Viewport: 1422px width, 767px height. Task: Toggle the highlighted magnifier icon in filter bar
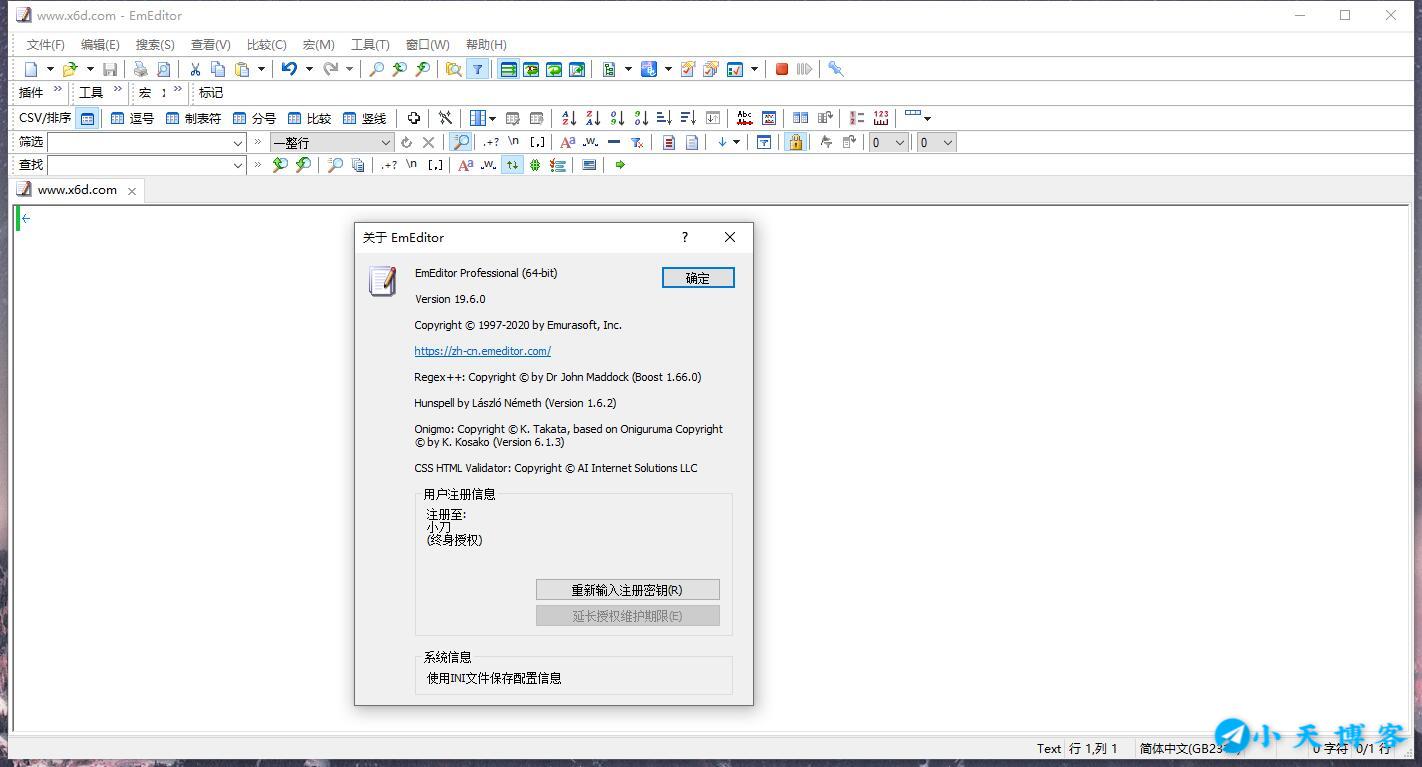[460, 142]
